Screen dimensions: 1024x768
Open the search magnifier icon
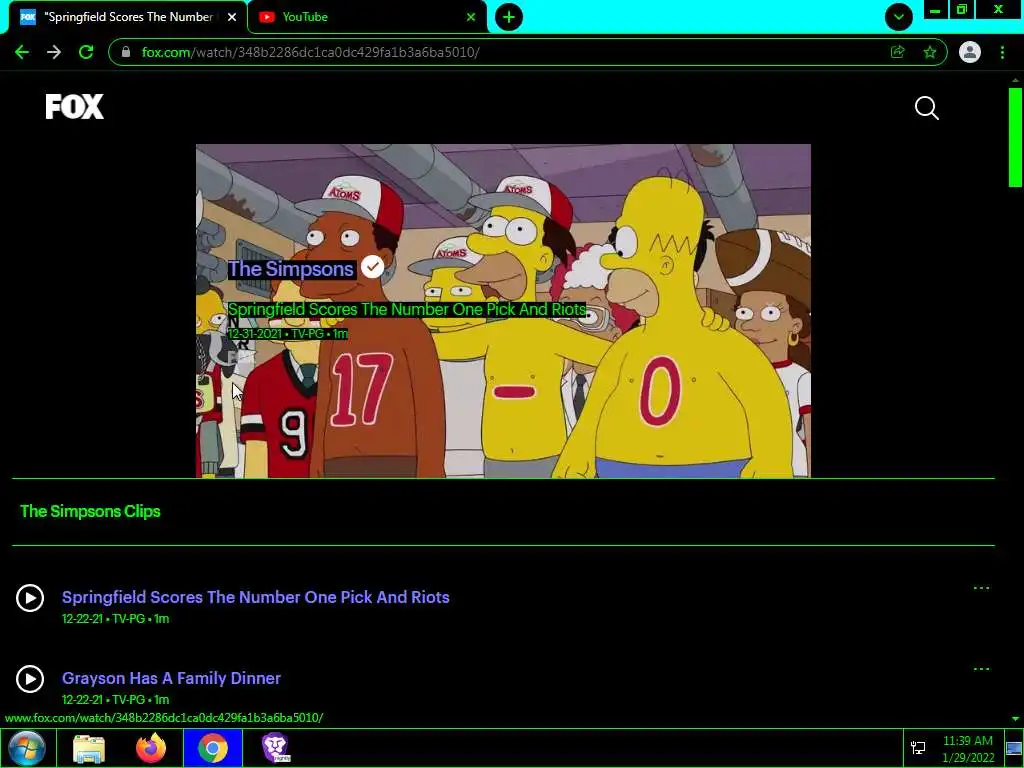927,108
